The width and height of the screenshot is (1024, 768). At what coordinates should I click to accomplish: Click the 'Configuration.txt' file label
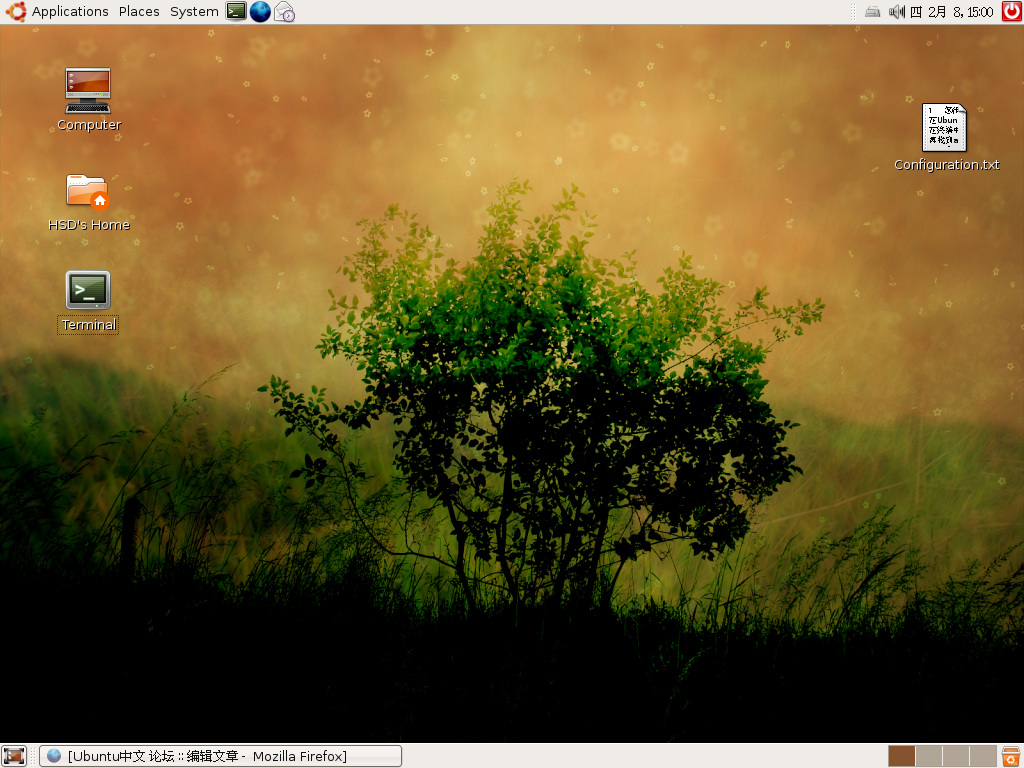coord(946,165)
